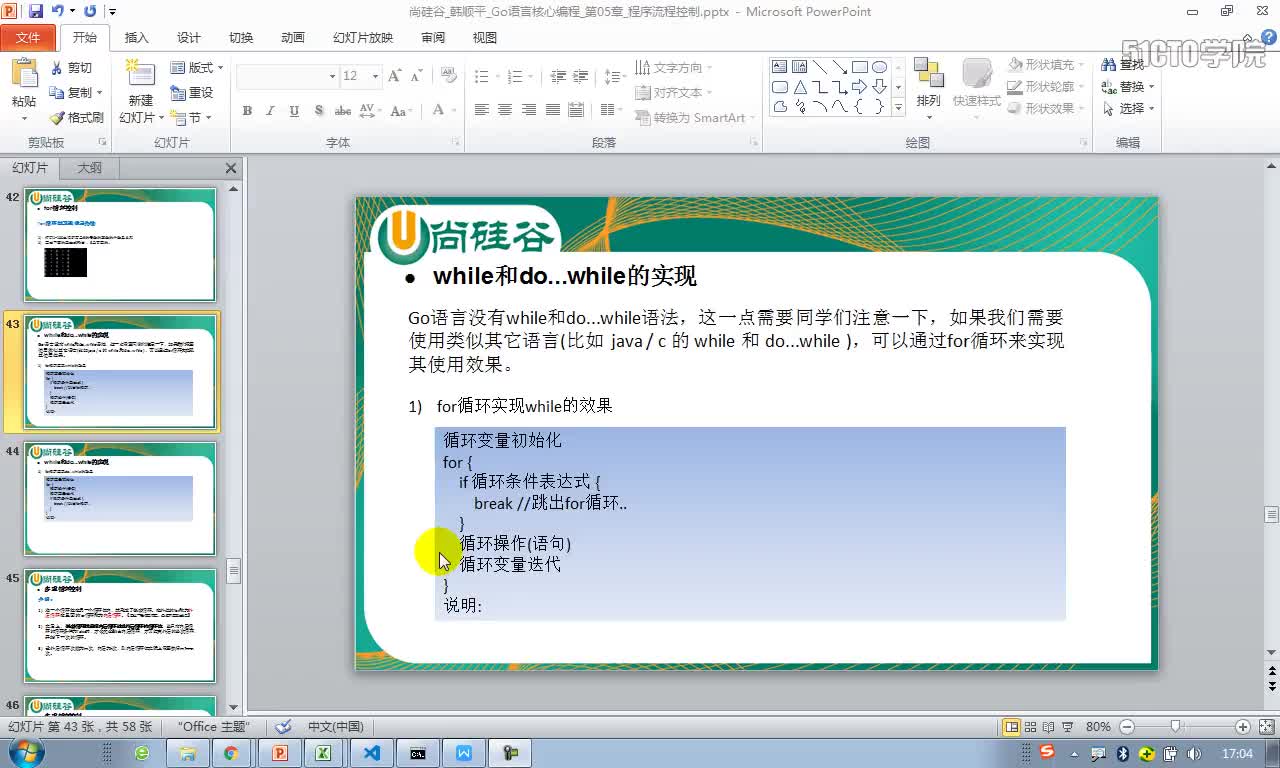Align text left in paragraph group

[481, 110]
